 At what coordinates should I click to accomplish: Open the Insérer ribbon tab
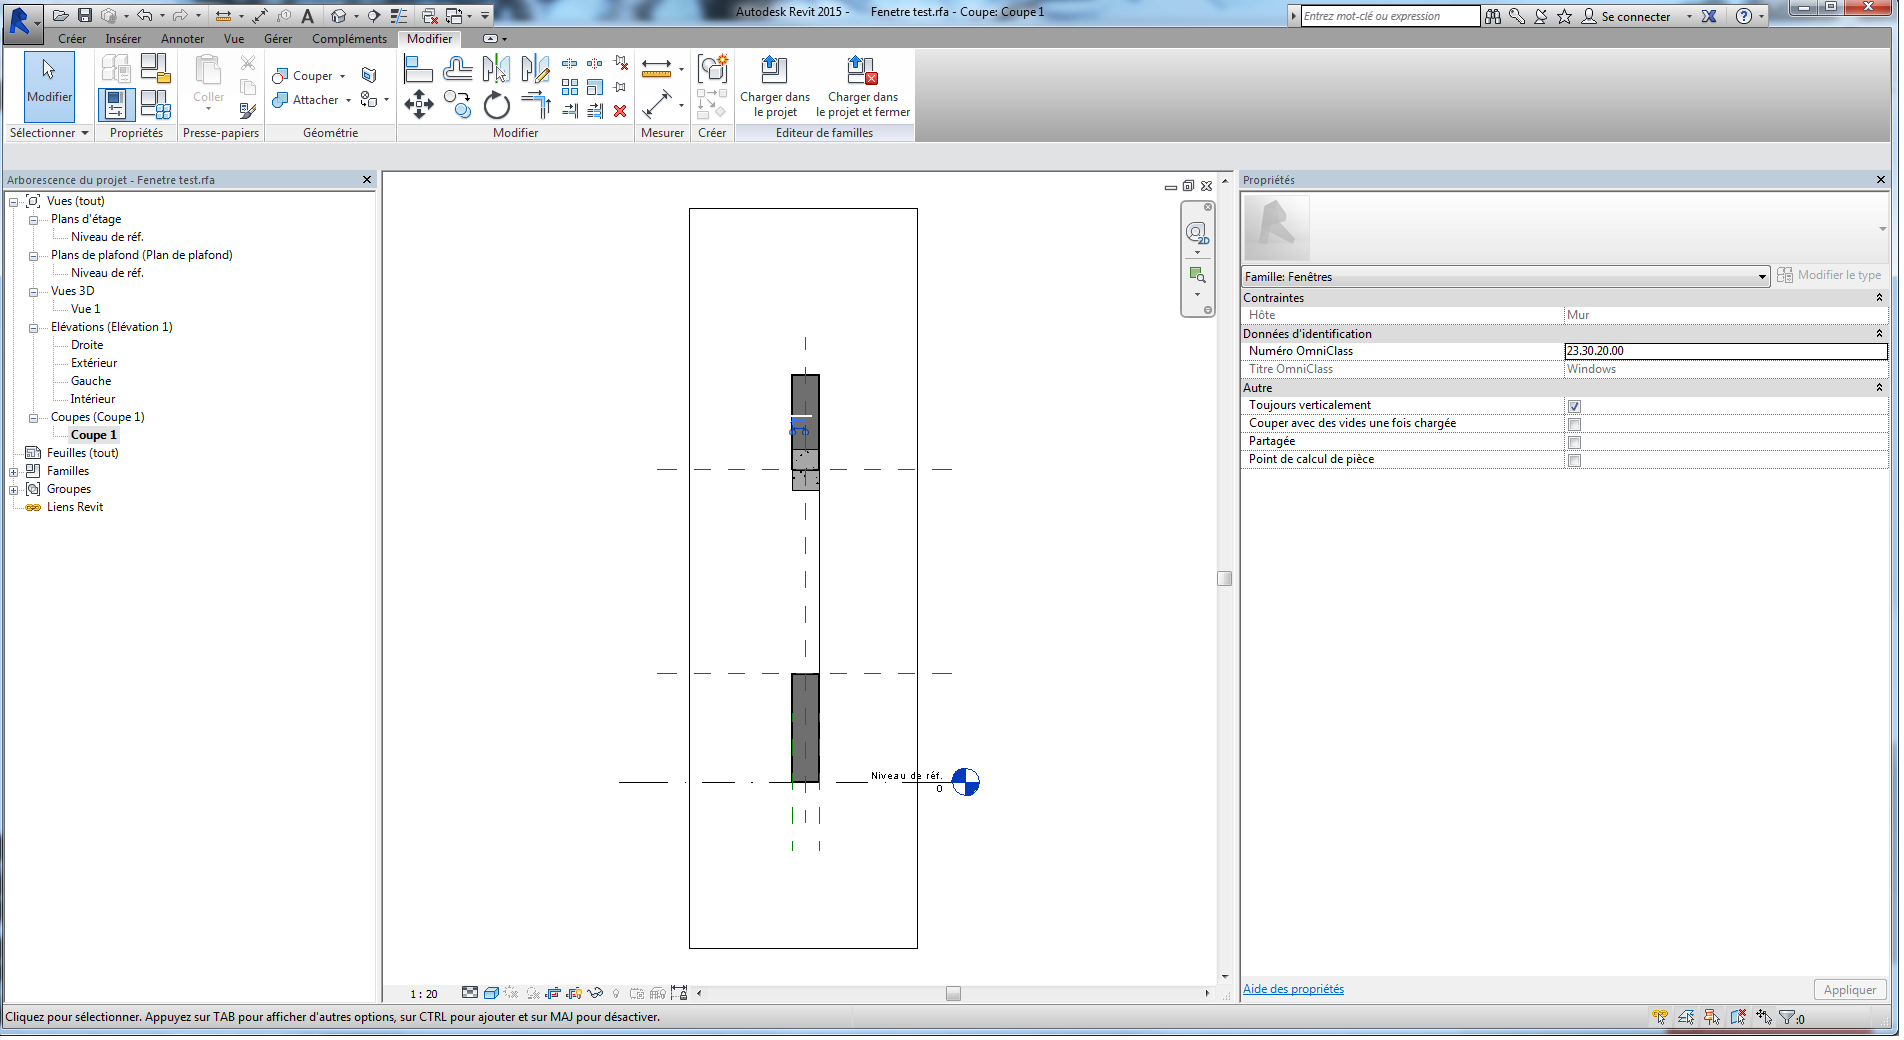tap(123, 39)
